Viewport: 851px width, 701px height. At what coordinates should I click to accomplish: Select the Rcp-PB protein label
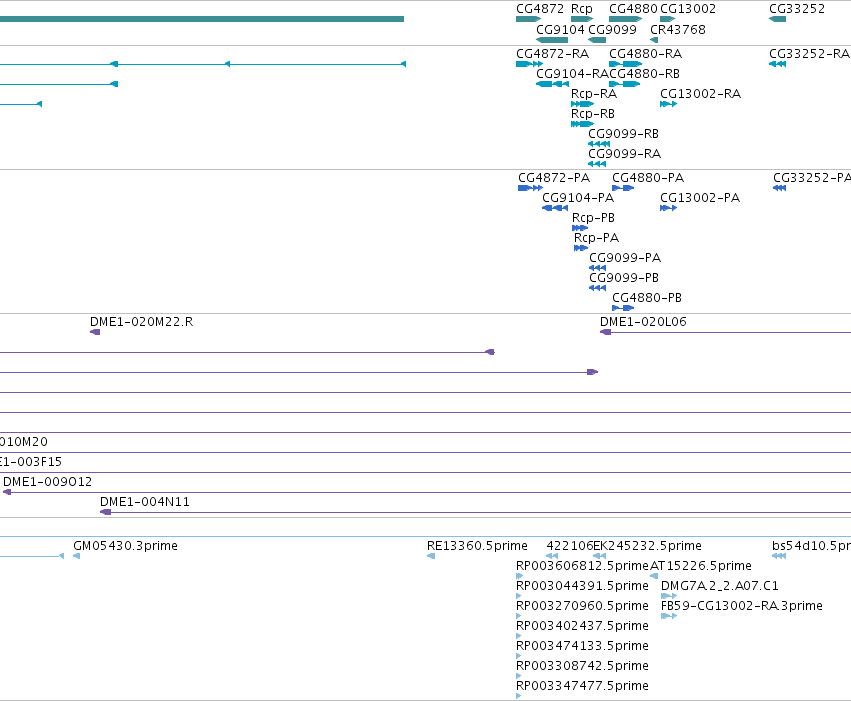pyautogui.click(x=593, y=218)
